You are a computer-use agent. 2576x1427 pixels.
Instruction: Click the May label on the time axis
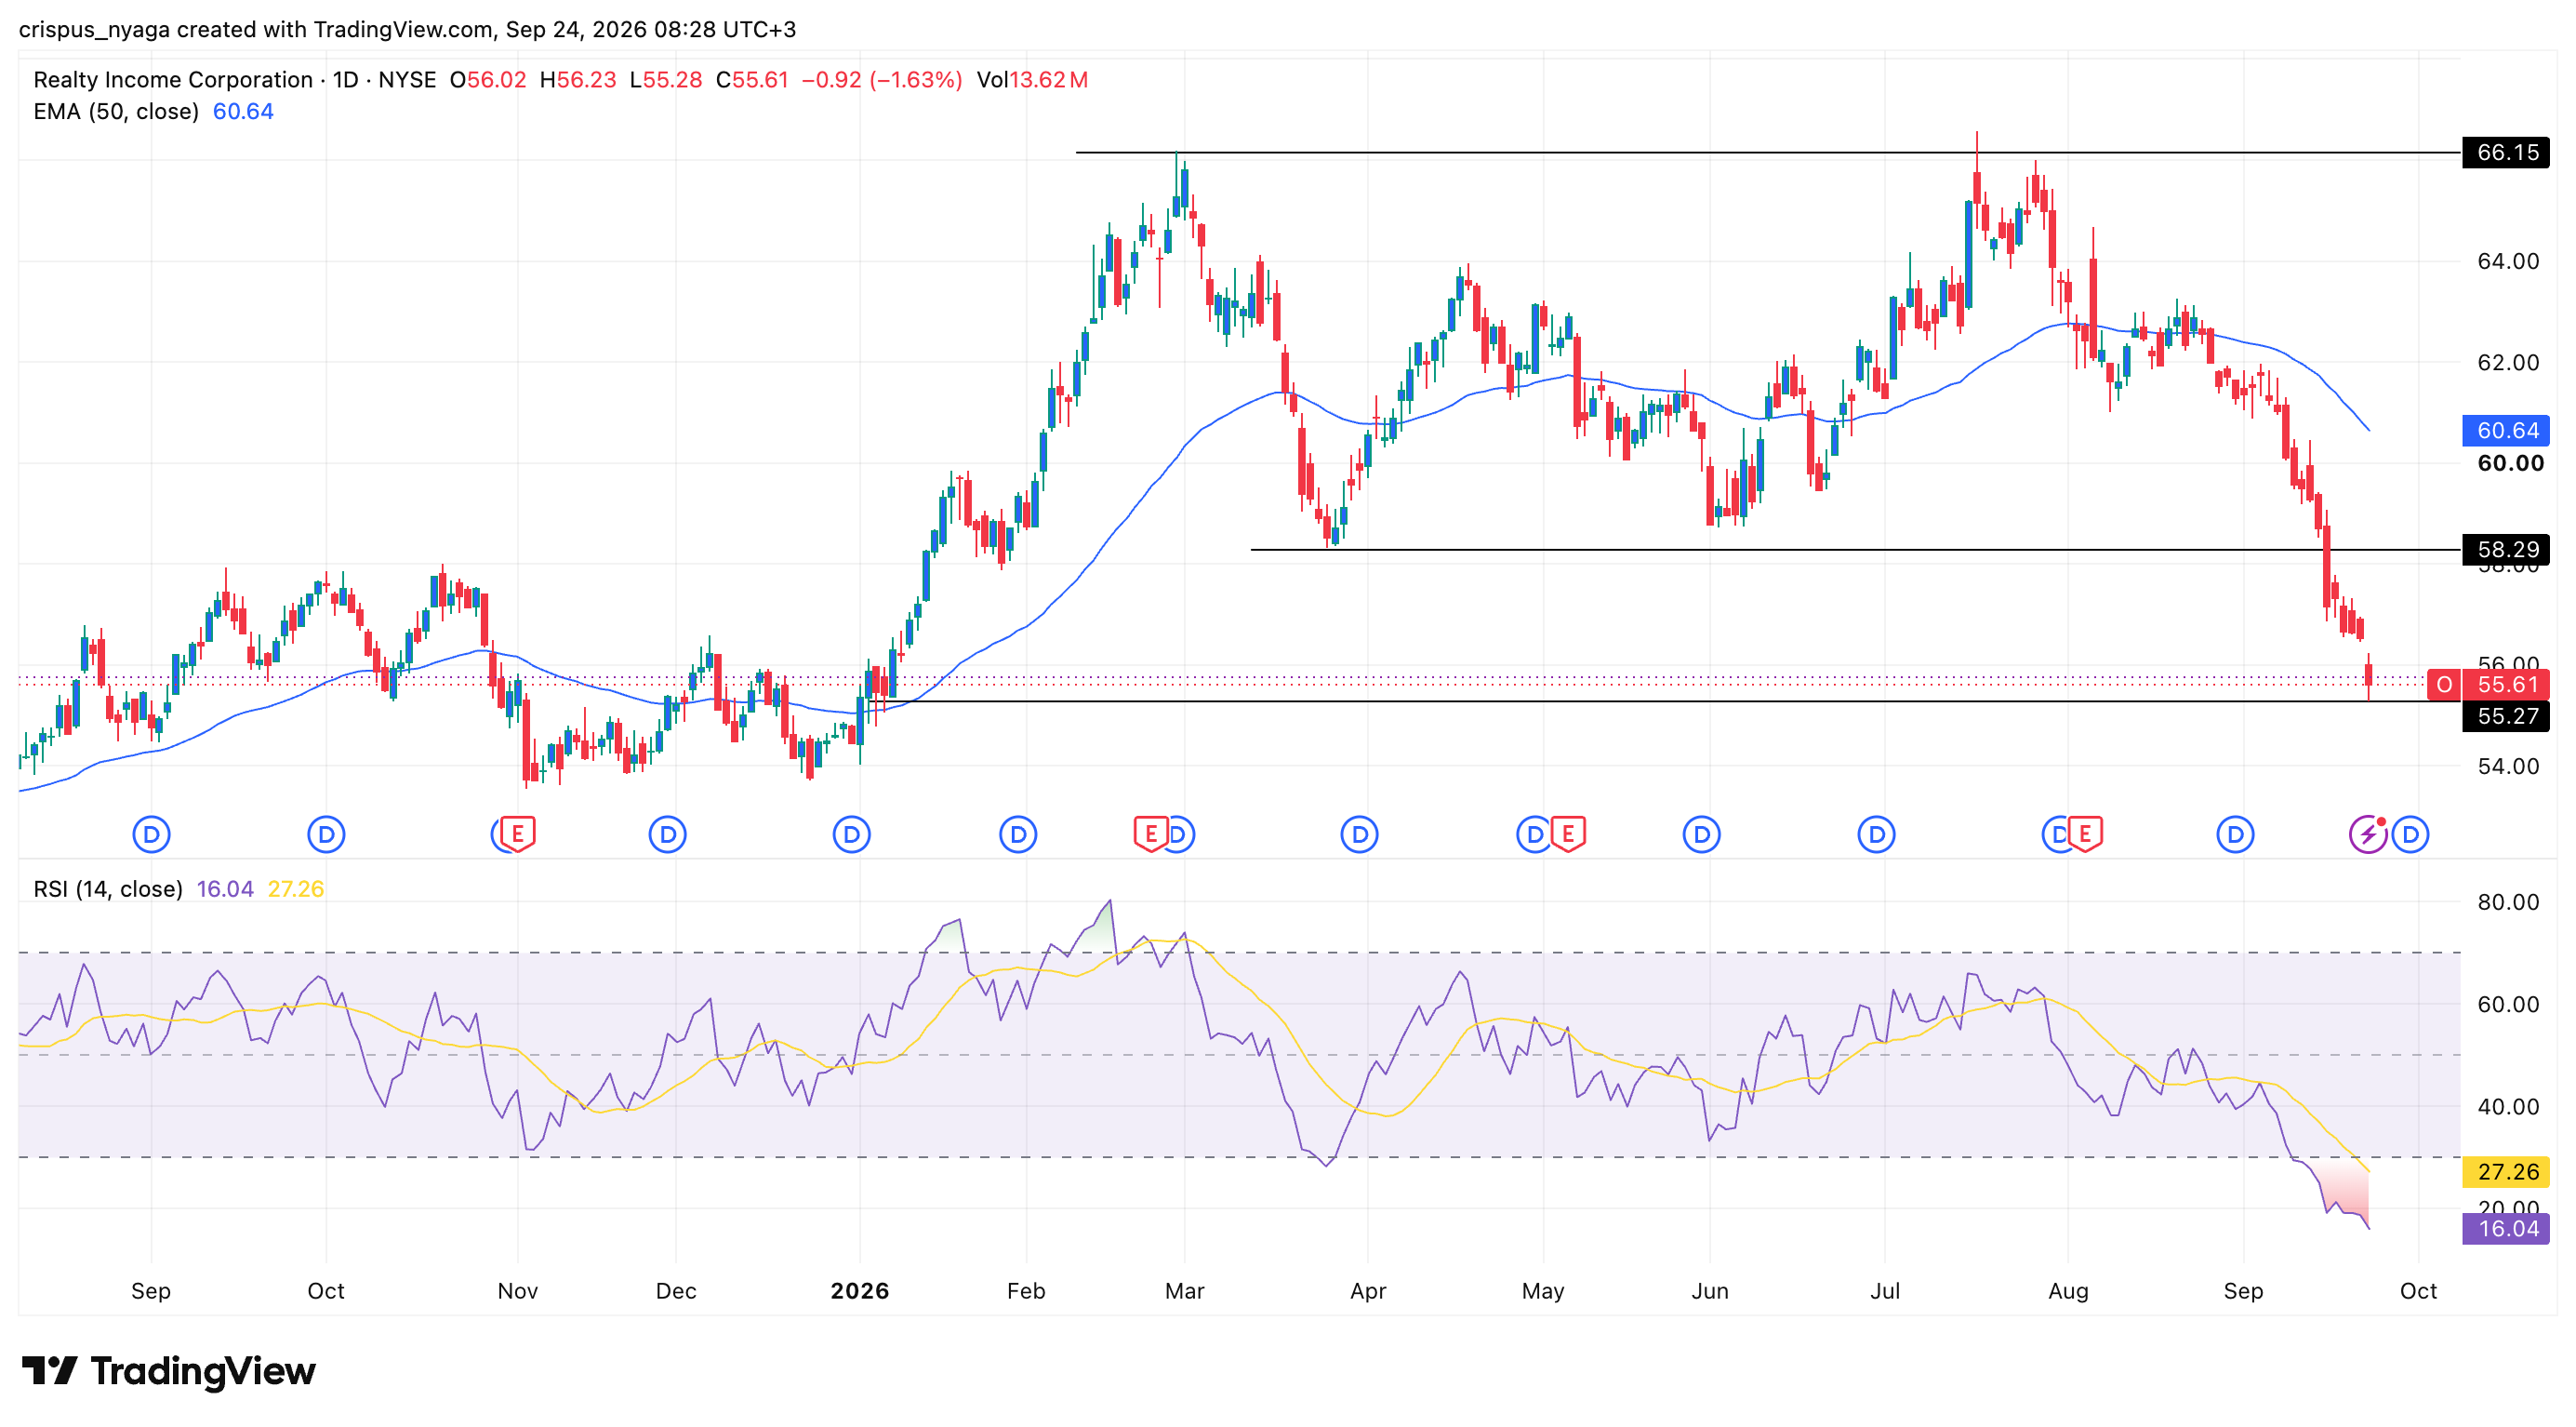point(1543,1292)
